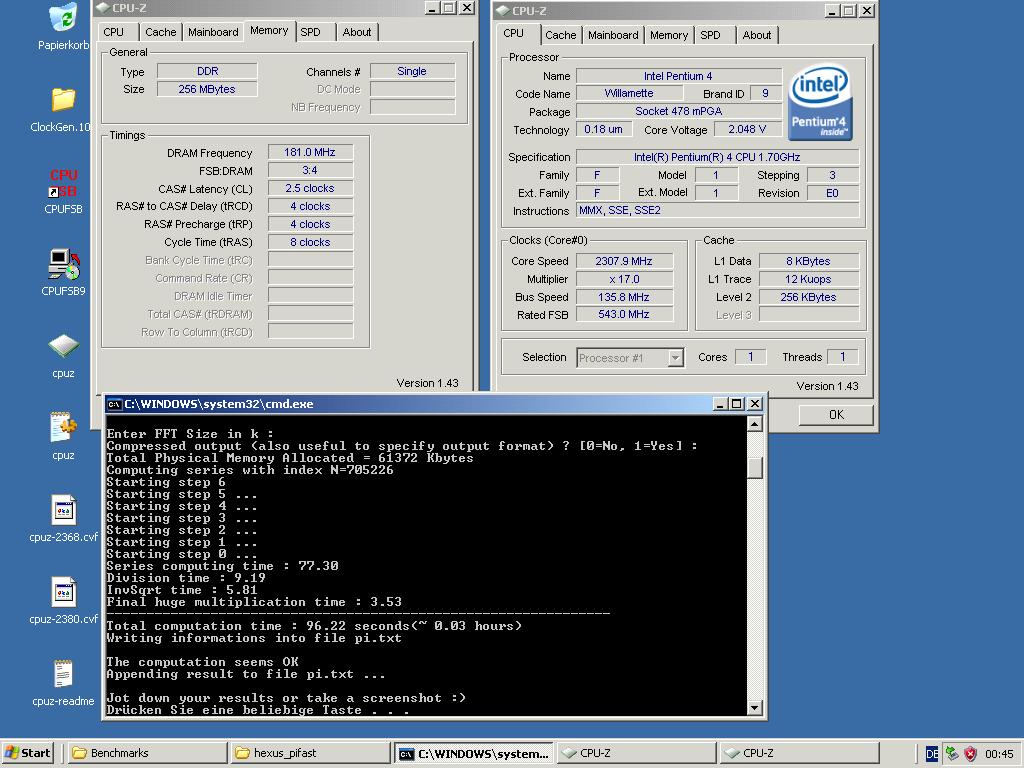The height and width of the screenshot is (768, 1024).
Task: Open SPD tab in left CPU-Z window
Action: click(x=311, y=32)
